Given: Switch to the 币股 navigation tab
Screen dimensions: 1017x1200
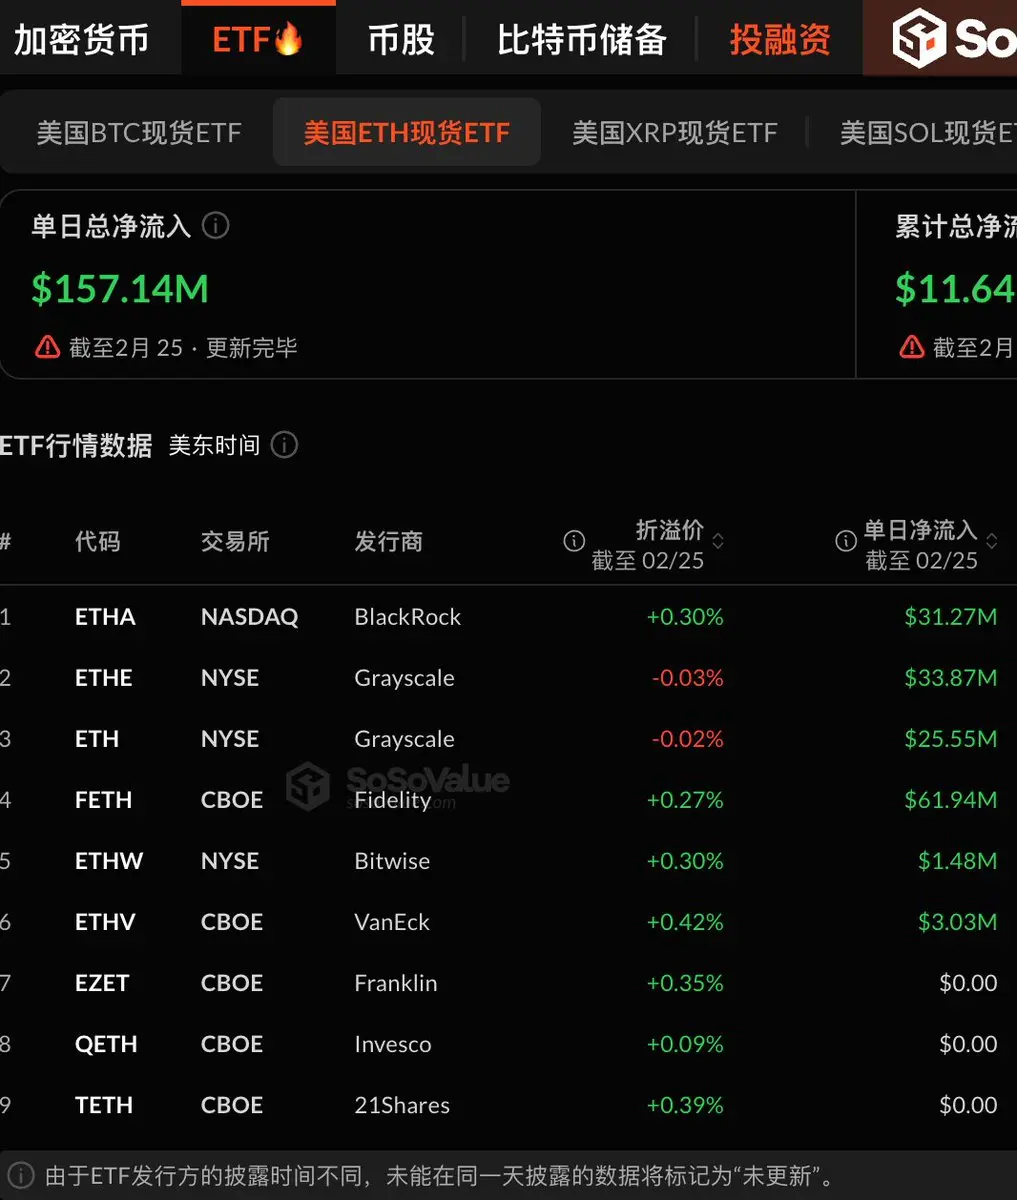Looking at the screenshot, I should [x=401, y=40].
